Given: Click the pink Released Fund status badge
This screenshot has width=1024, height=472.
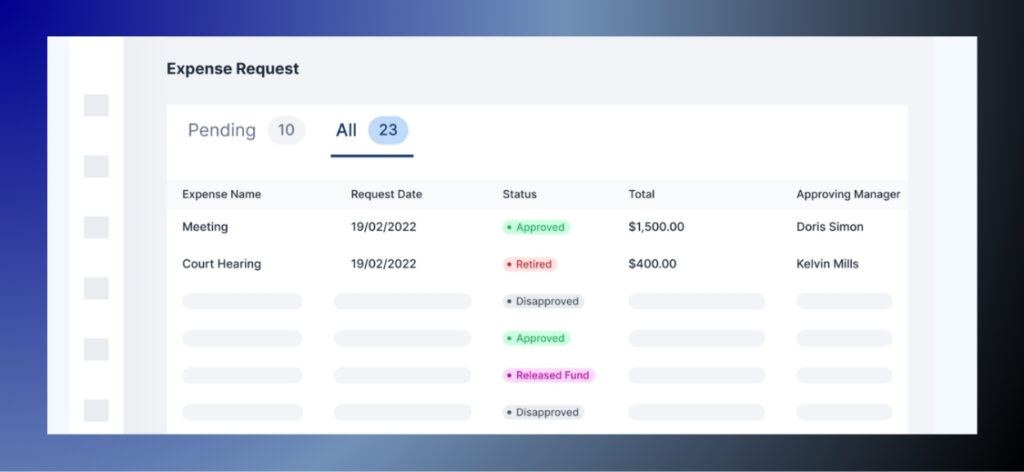Looking at the screenshot, I should tap(548, 375).
